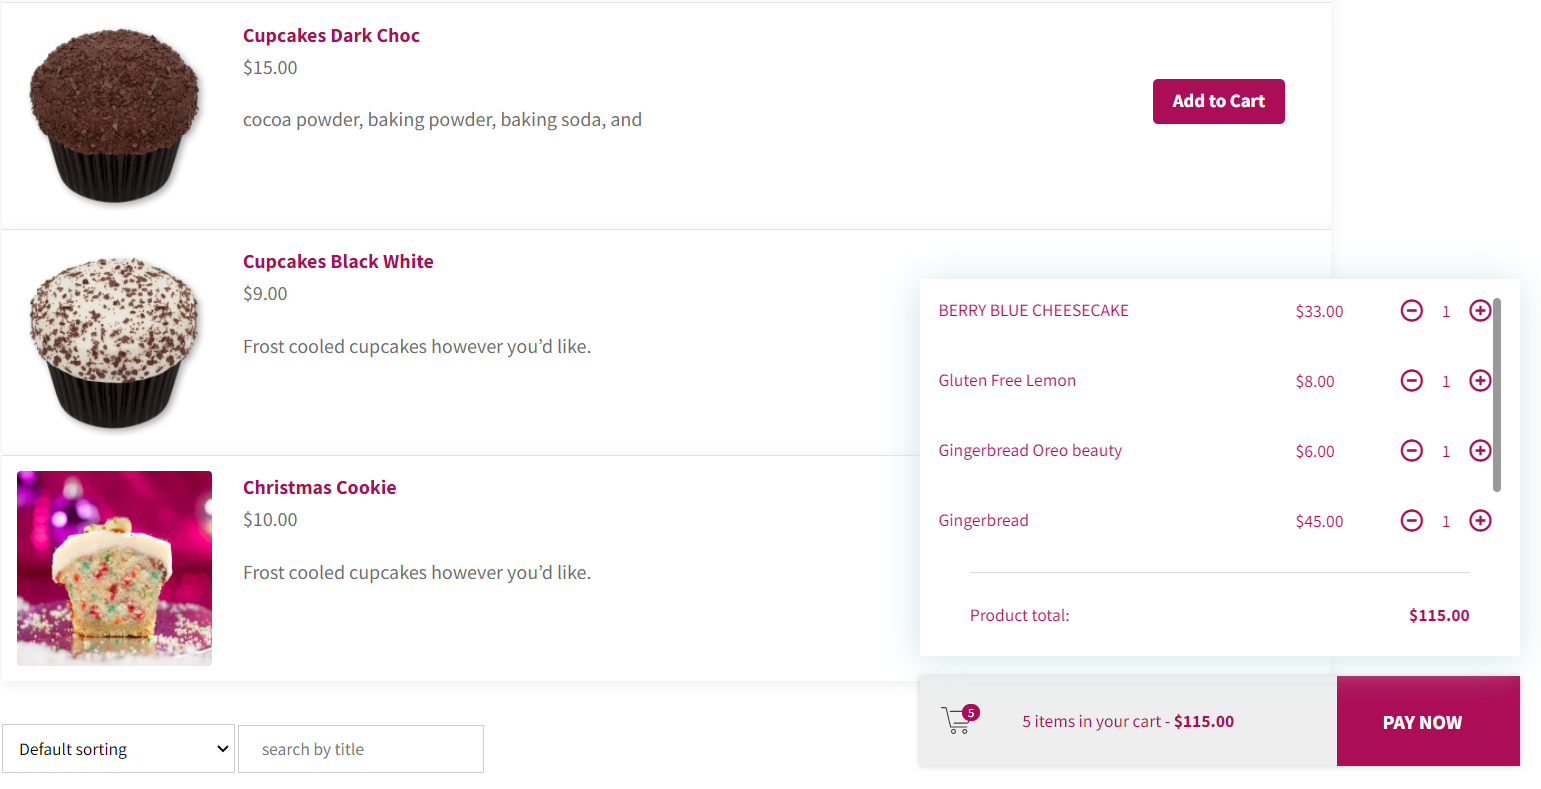Click minus icon for Gluten Free Lemon
This screenshot has width=1541, height=789.
pyautogui.click(x=1411, y=381)
